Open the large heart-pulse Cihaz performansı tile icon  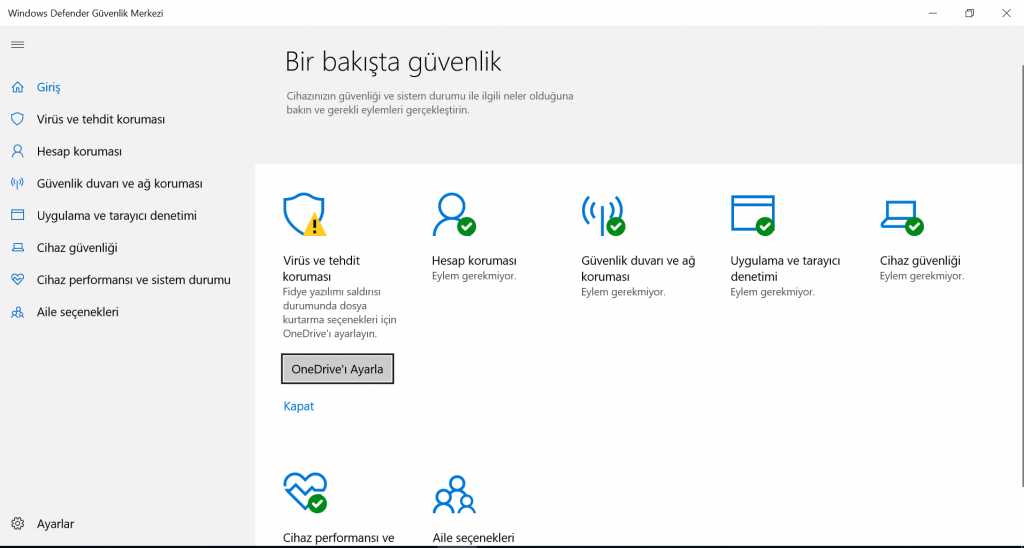coord(305,492)
